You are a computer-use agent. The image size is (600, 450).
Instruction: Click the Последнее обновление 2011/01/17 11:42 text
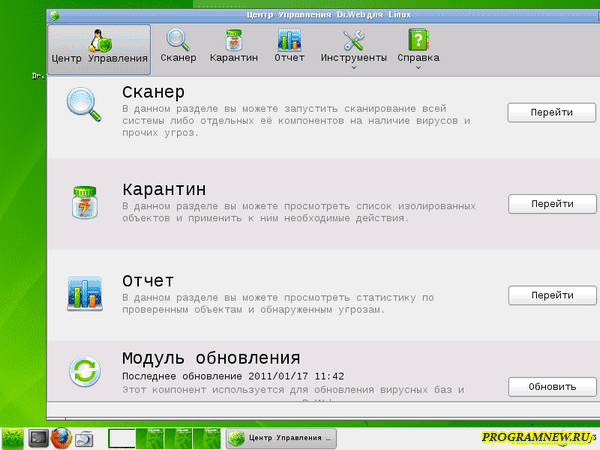tap(233, 377)
